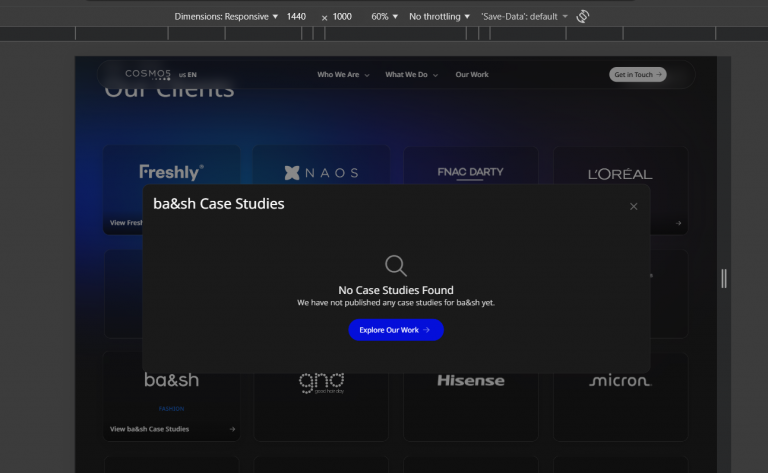Screen dimensions: 768x473
Task: Open the US EN language selector
Action: [188, 75]
